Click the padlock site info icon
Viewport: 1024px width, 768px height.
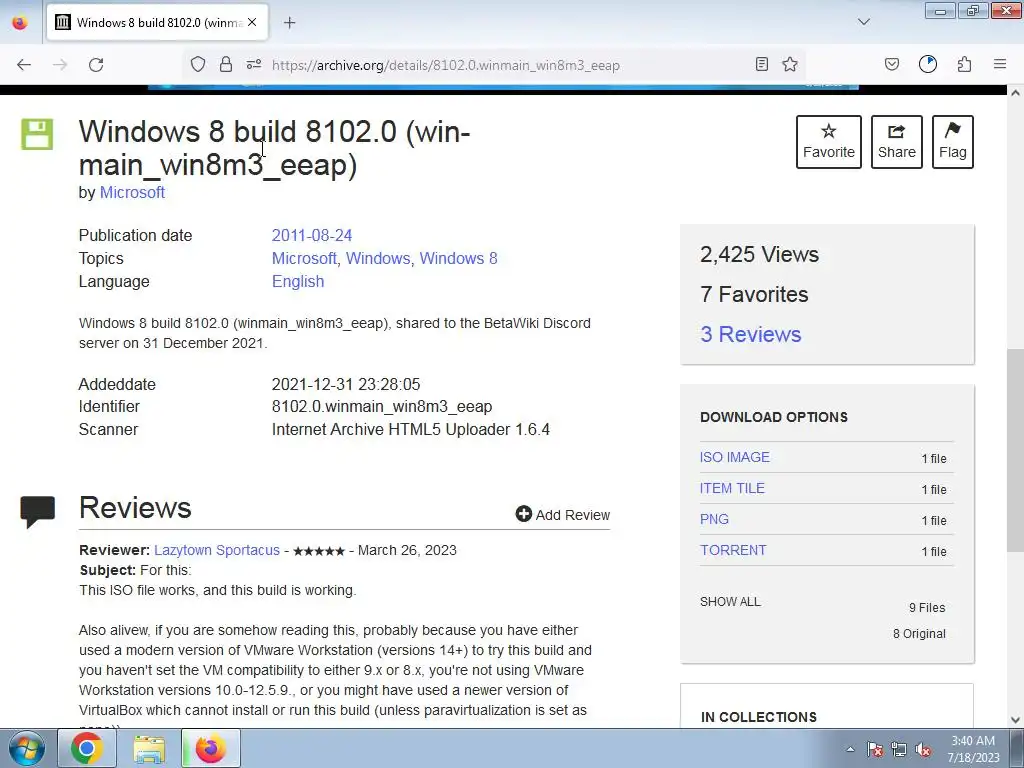coord(226,64)
